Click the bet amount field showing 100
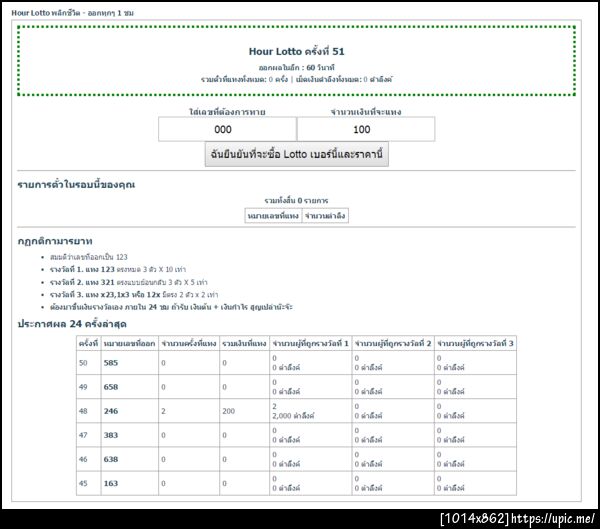The width and height of the screenshot is (600, 529). click(x=366, y=129)
